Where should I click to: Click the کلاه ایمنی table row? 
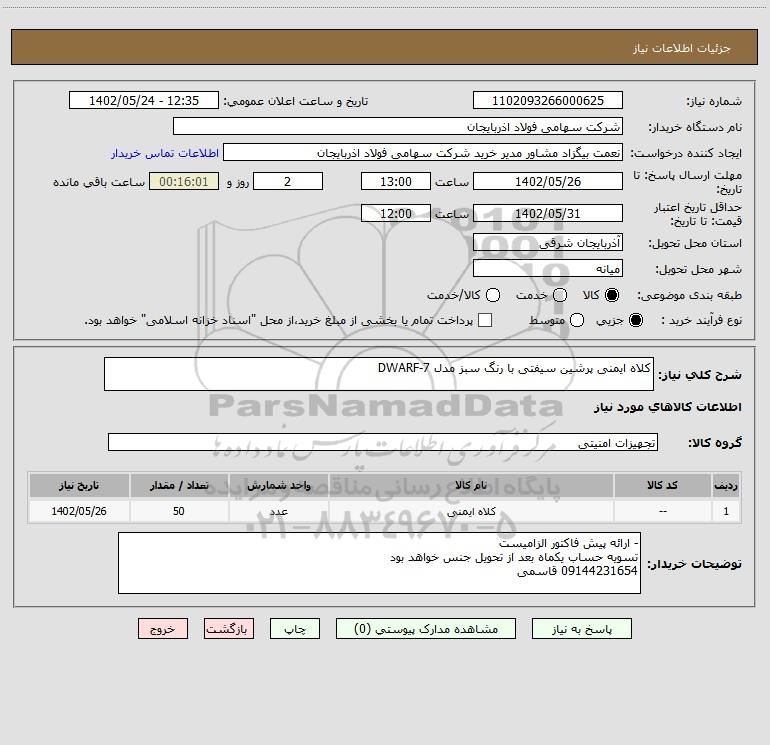coord(385,511)
